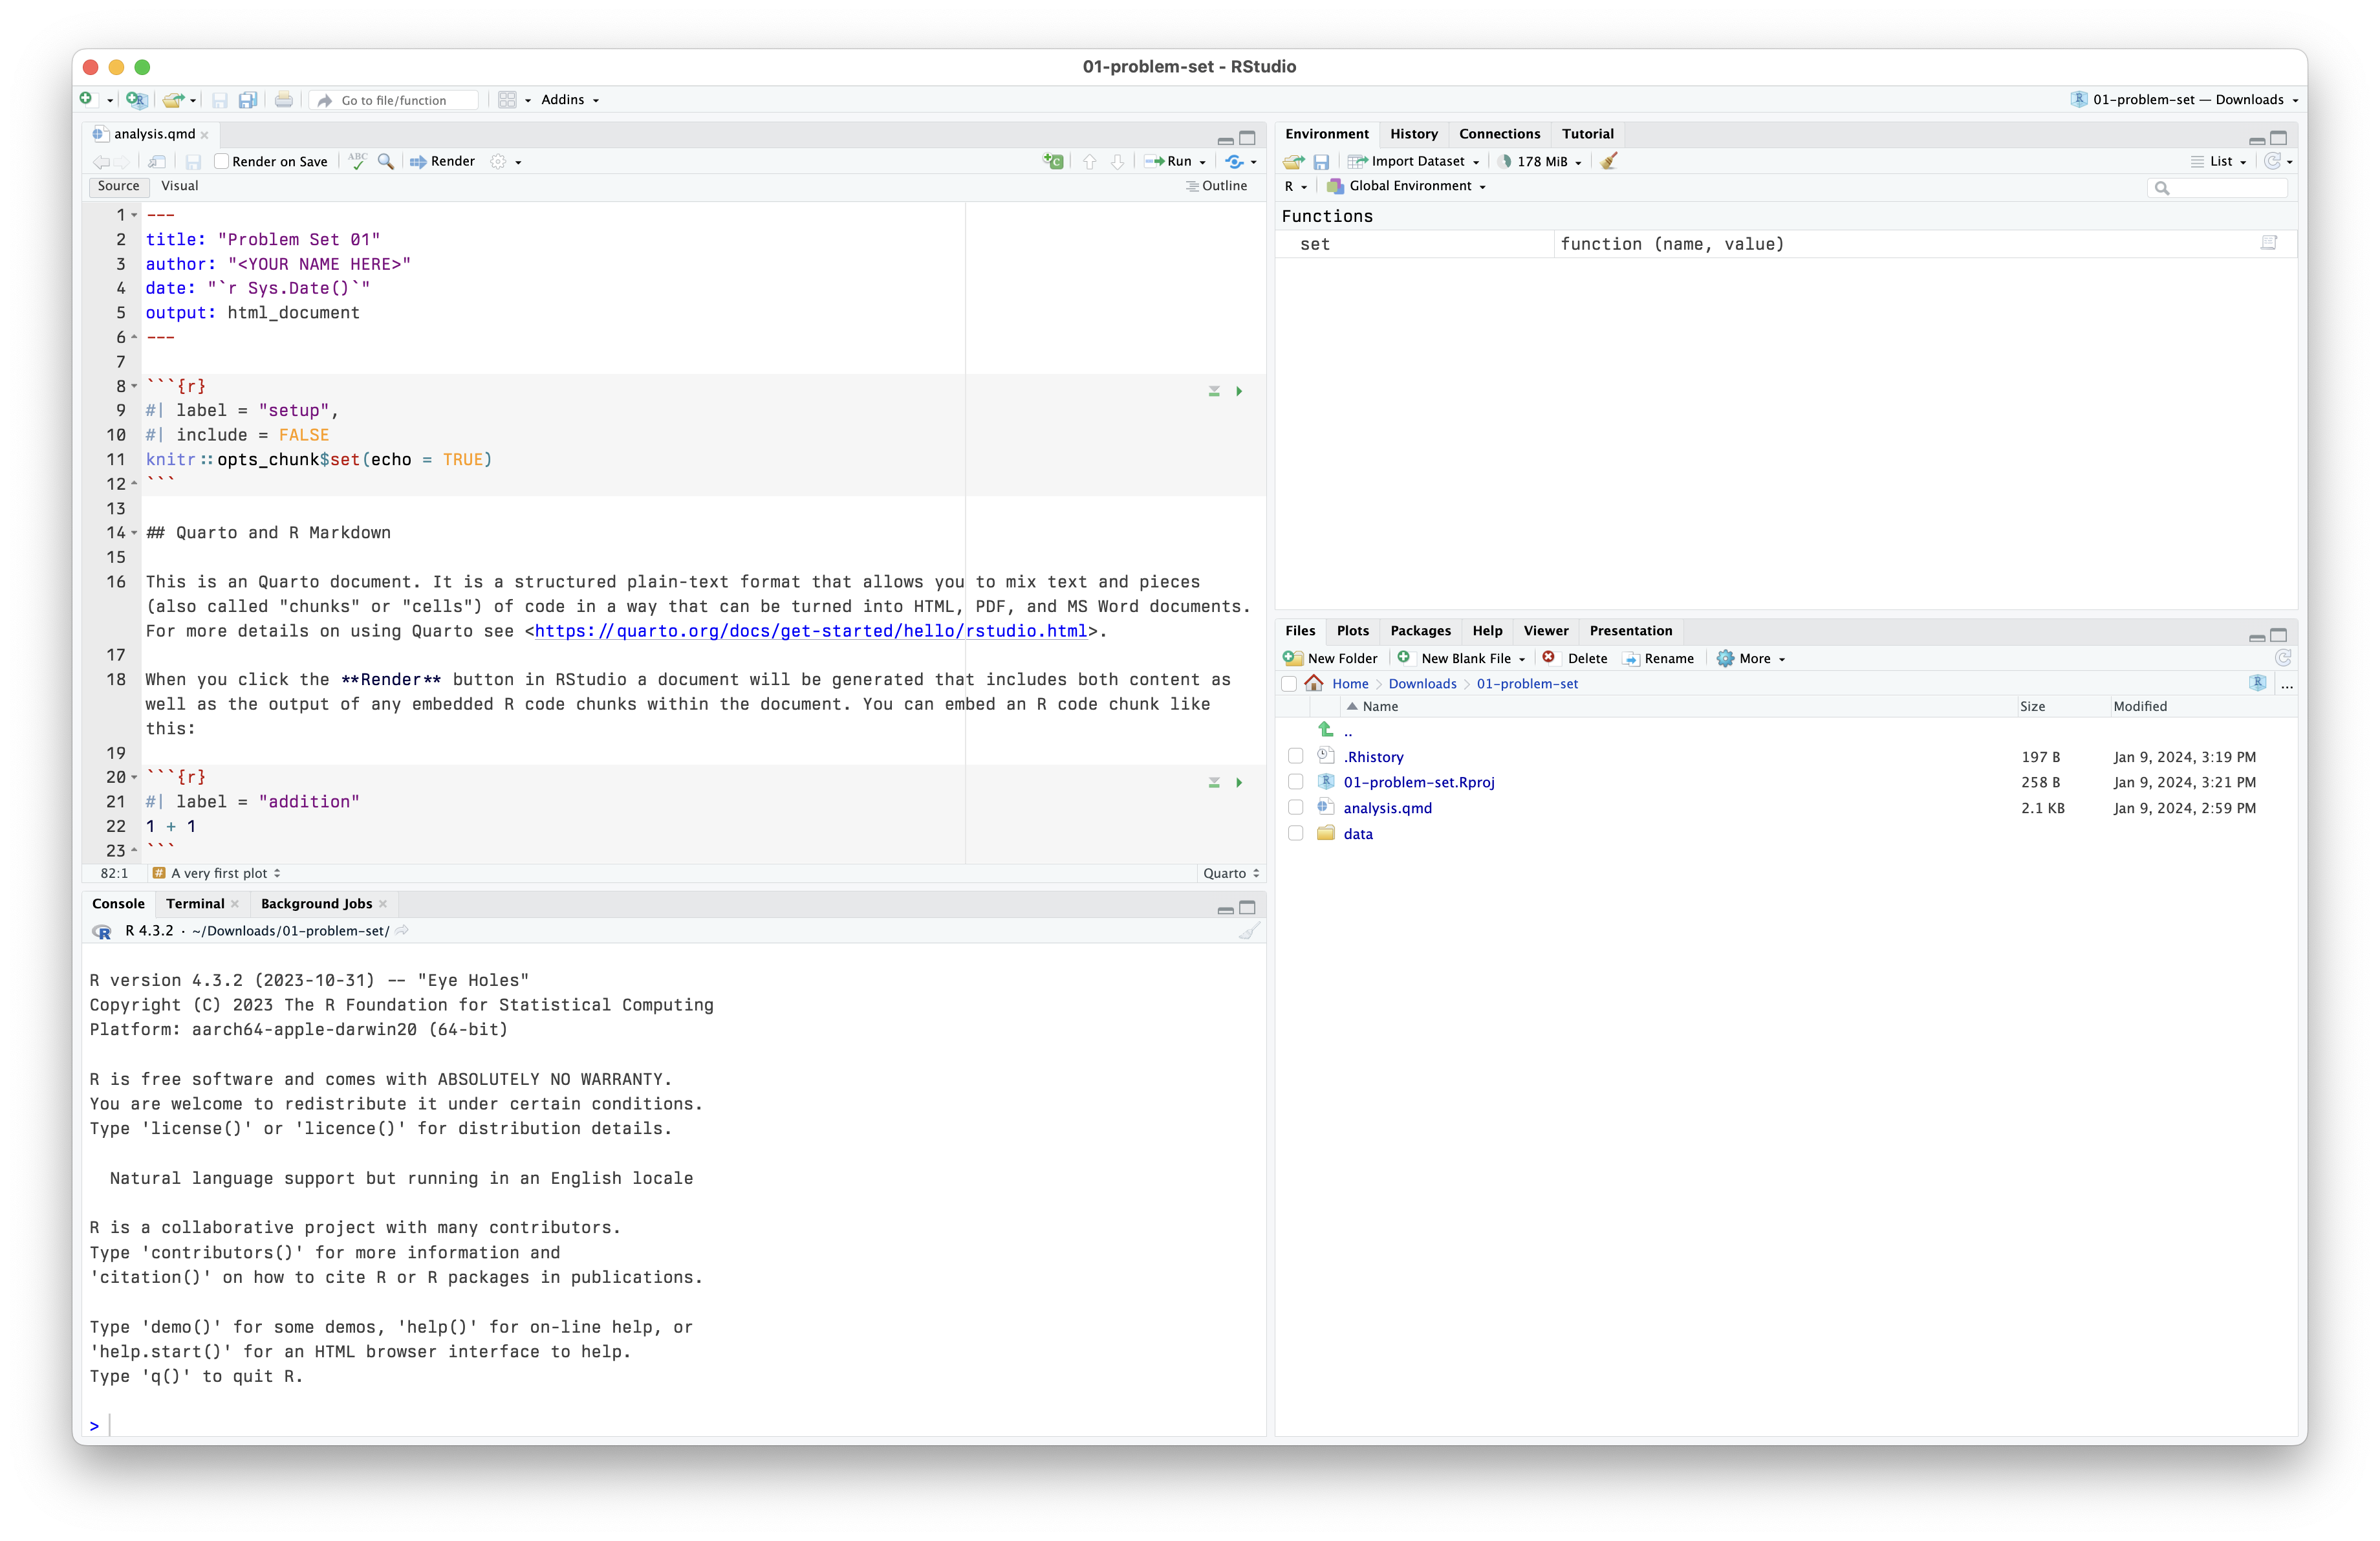
Task: Switch to the Plots tab
Action: (1352, 631)
